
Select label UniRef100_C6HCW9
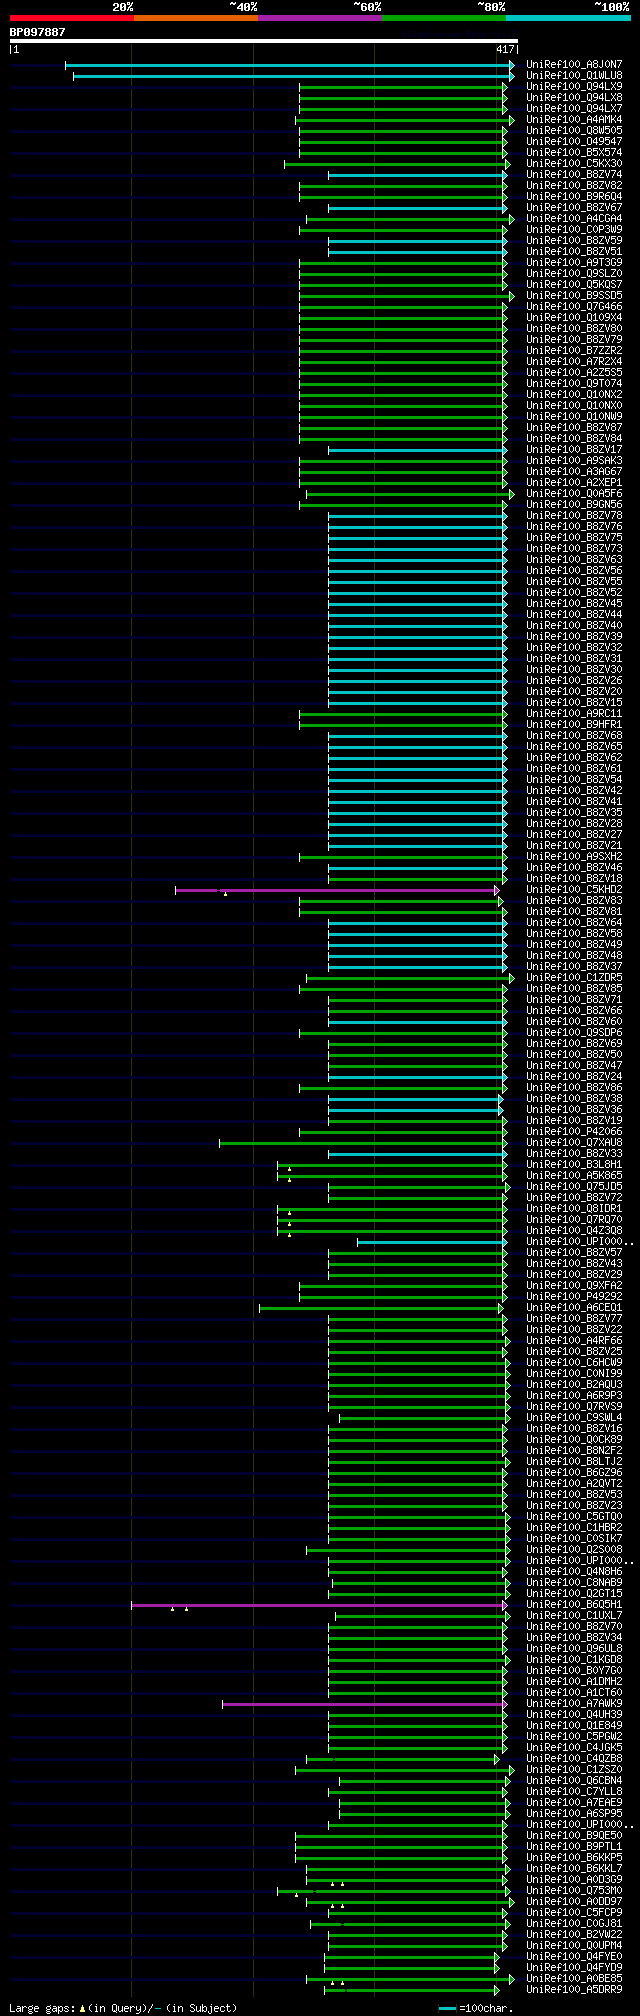coord(574,1362)
